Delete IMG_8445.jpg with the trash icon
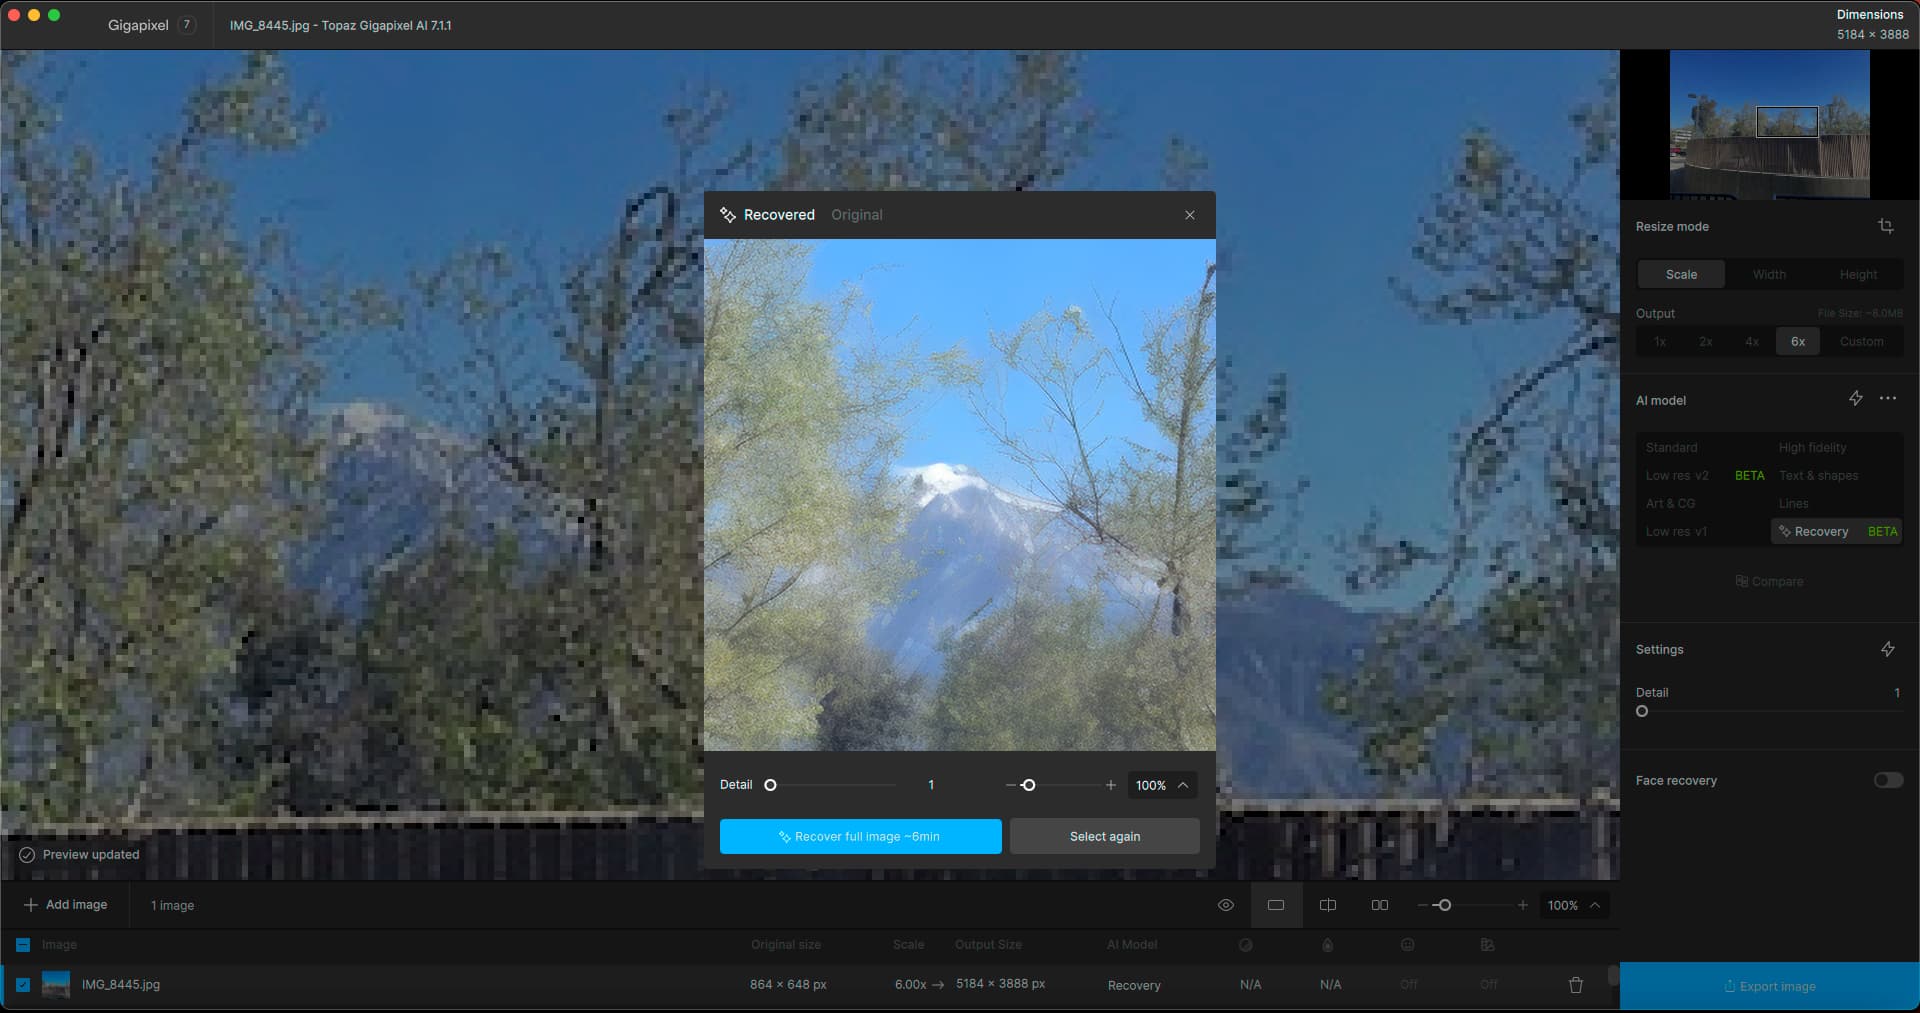1920x1013 pixels. click(x=1576, y=985)
